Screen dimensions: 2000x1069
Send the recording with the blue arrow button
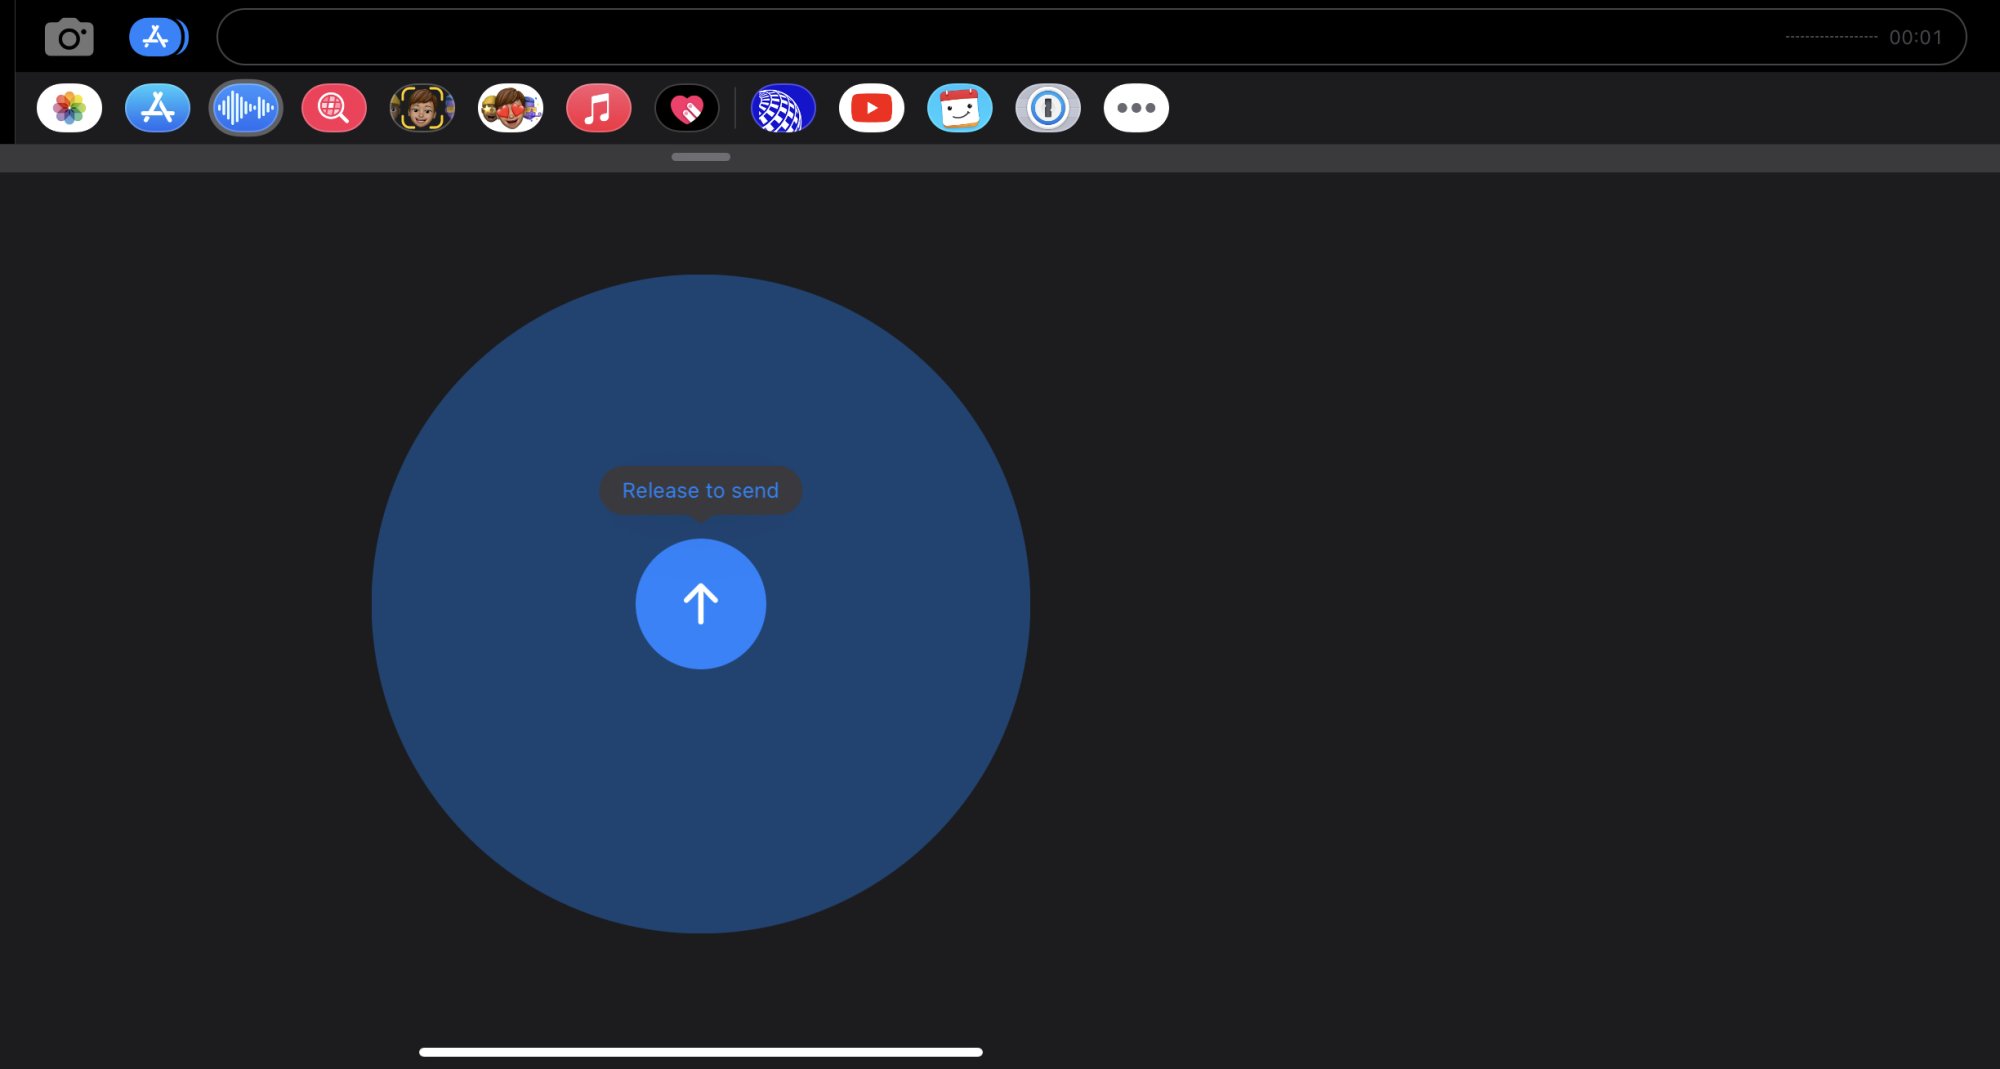click(x=701, y=604)
